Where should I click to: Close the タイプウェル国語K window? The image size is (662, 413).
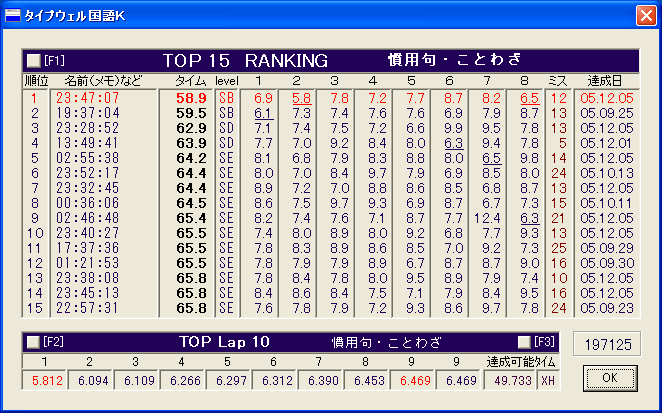[x=646, y=16]
